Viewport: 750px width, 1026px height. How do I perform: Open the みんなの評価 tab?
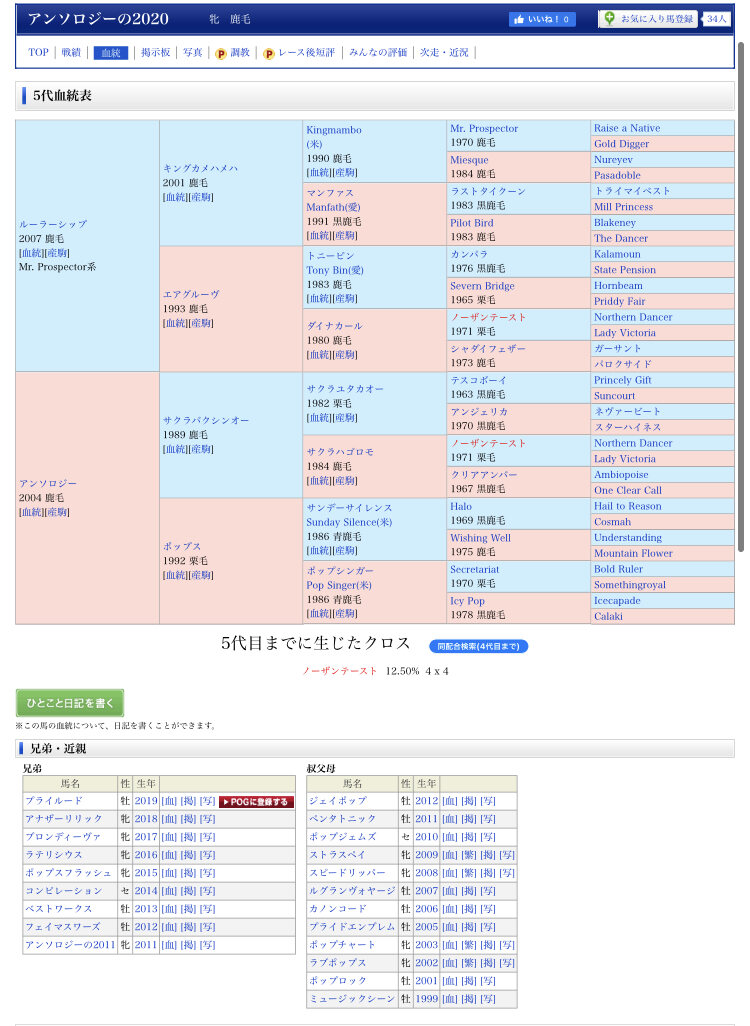coord(378,52)
